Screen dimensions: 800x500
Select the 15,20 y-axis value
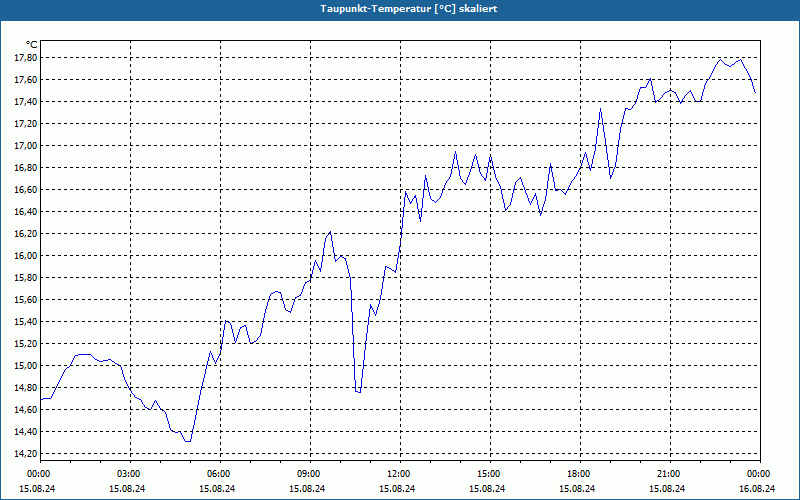click(25, 344)
